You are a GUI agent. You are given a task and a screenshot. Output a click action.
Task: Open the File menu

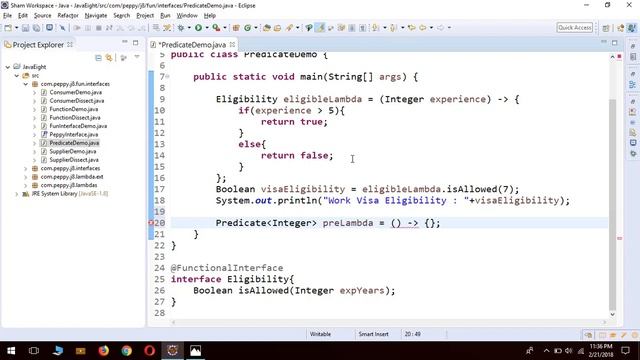7,16
